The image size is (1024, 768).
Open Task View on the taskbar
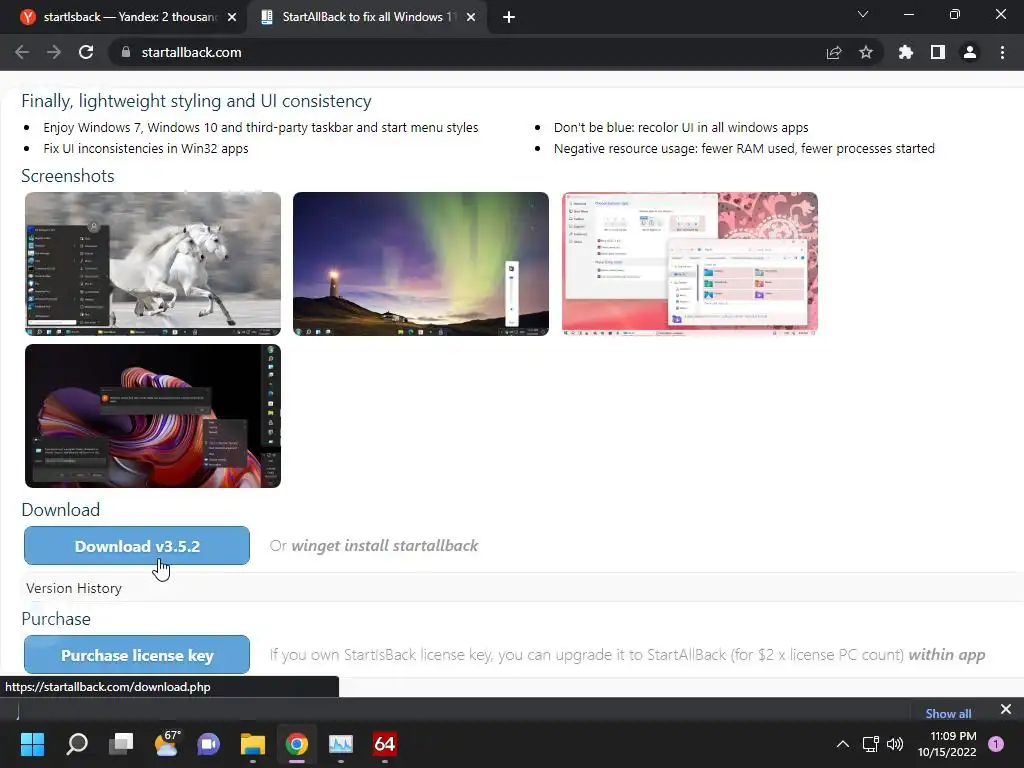121,744
